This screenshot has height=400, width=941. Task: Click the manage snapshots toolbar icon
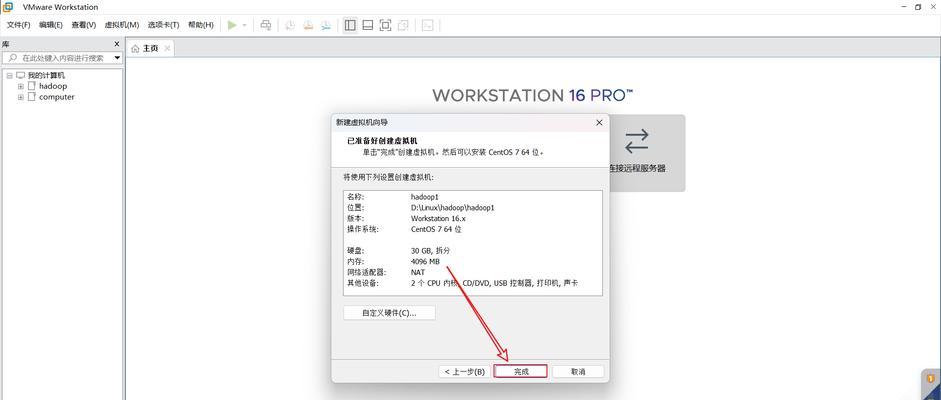click(326, 25)
